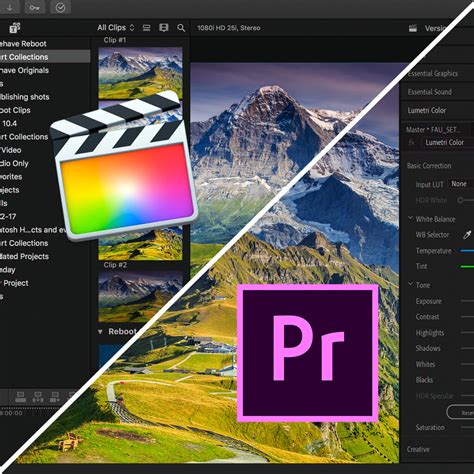Adjust the blue Temperature slider
This screenshot has height=474, width=474.
pos(467,251)
